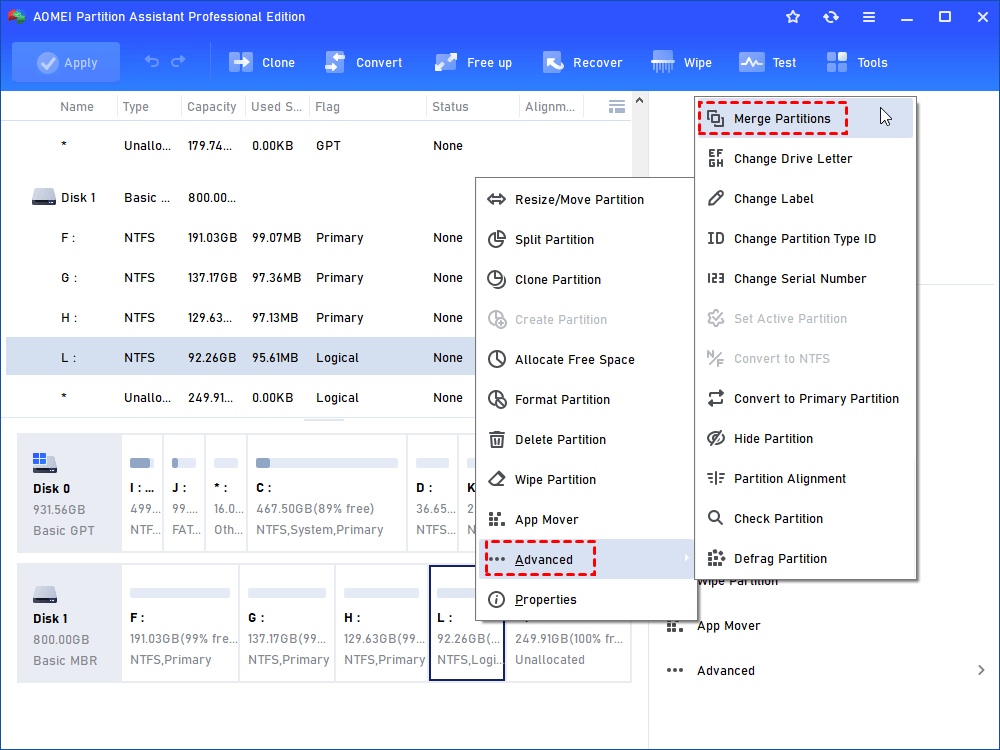This screenshot has height=750, width=1000.
Task: Select Clone Partition in context menu
Action: pos(585,279)
